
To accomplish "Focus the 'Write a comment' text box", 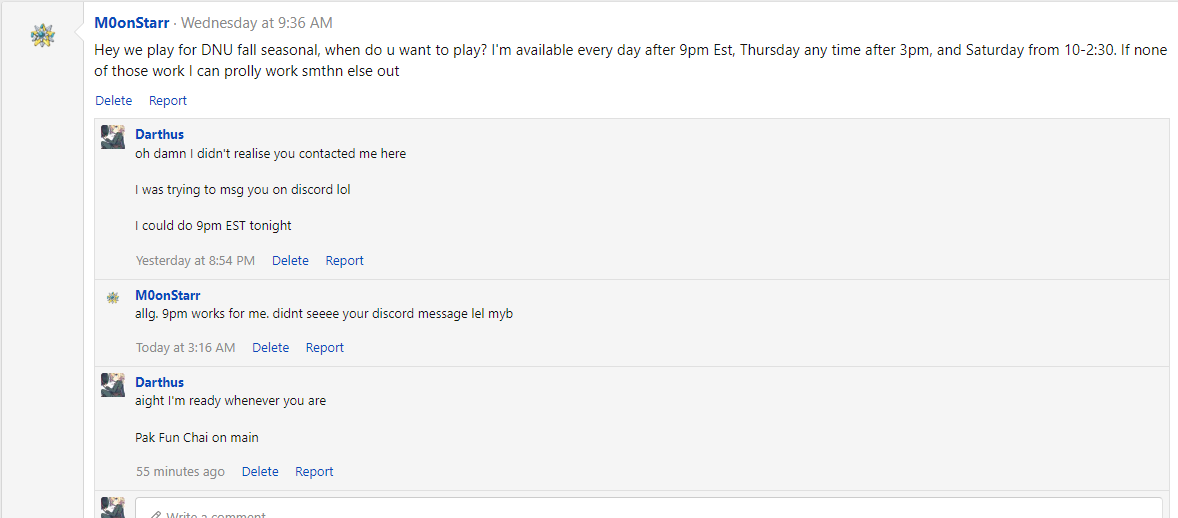I will tap(650, 510).
